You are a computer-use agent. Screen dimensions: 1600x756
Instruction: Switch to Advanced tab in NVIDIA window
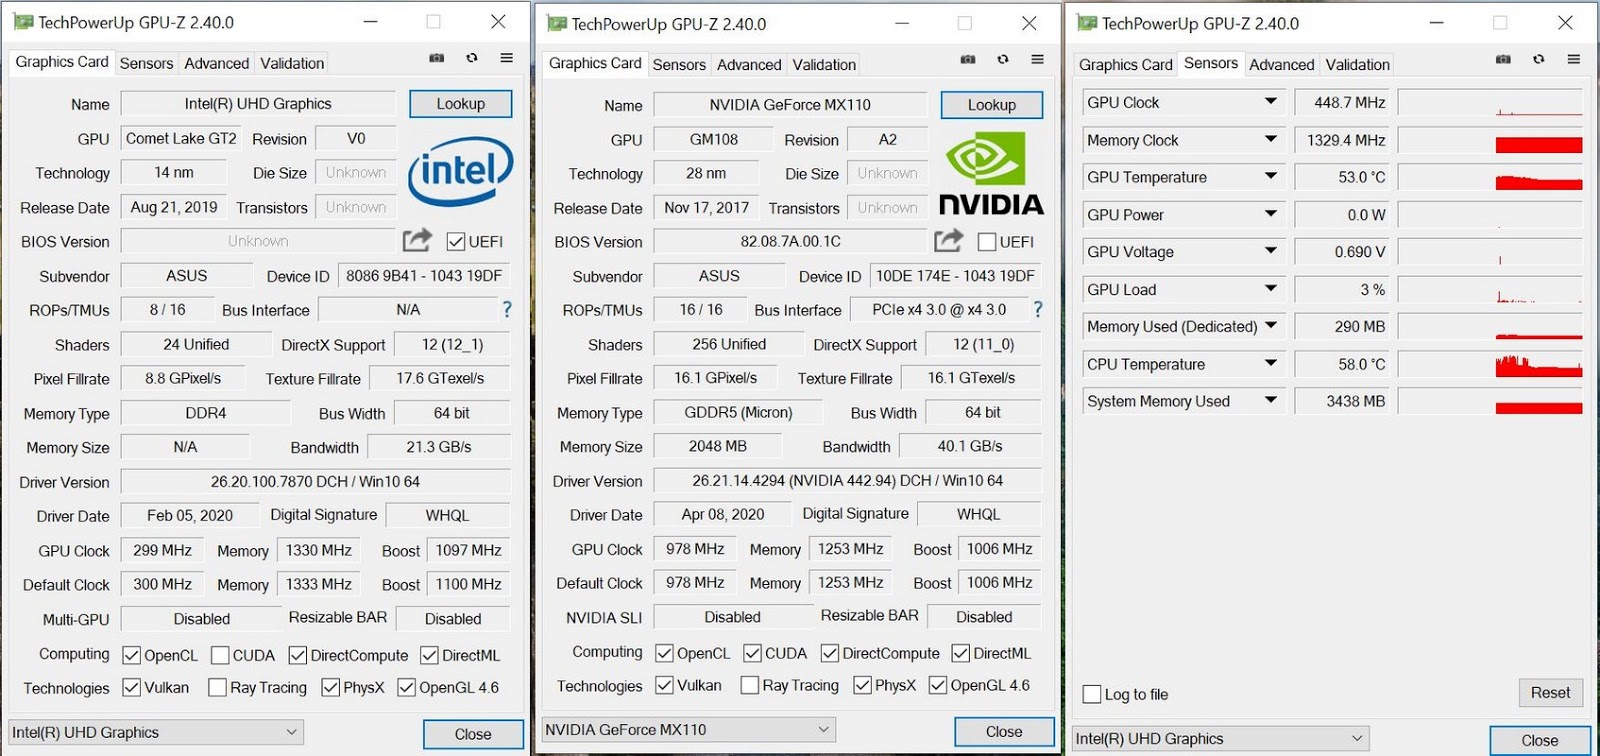(x=749, y=65)
